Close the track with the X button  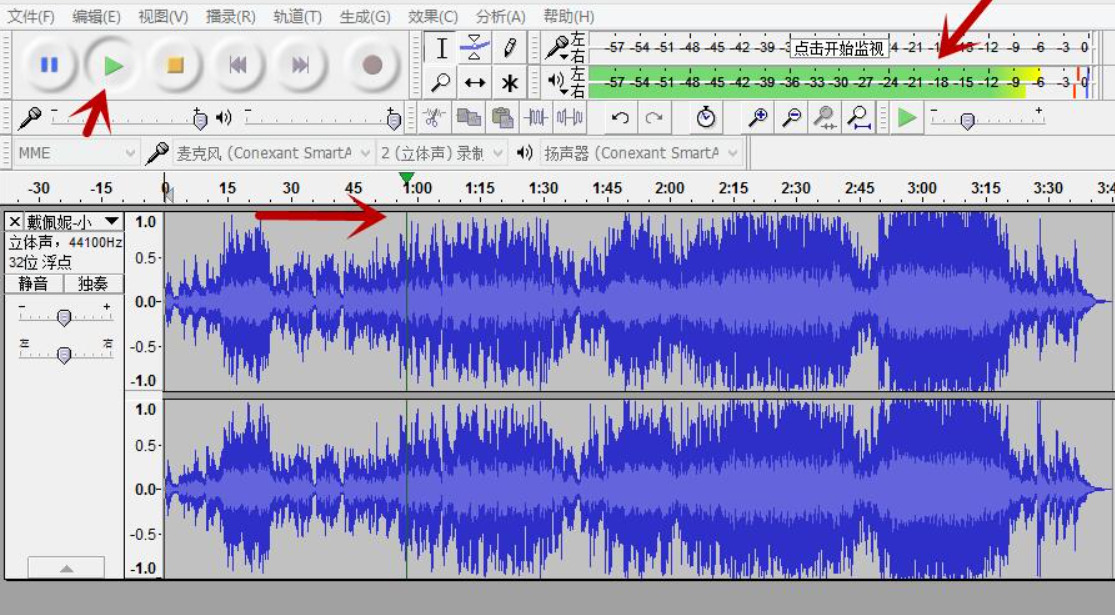click(x=15, y=221)
